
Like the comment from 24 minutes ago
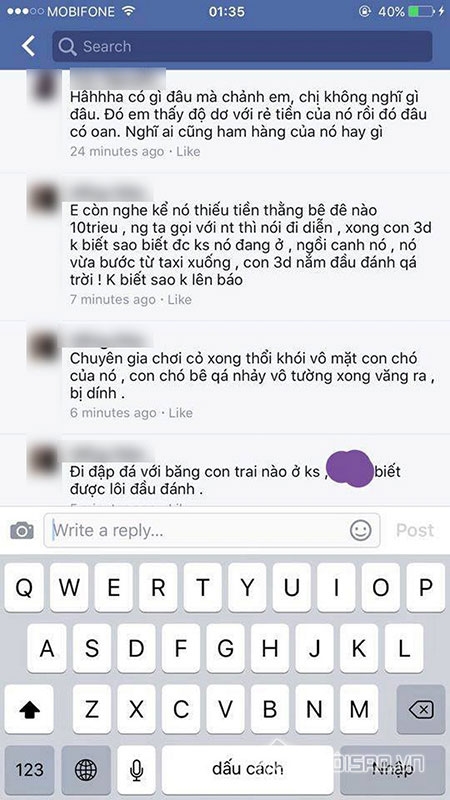pyautogui.click(x=188, y=152)
